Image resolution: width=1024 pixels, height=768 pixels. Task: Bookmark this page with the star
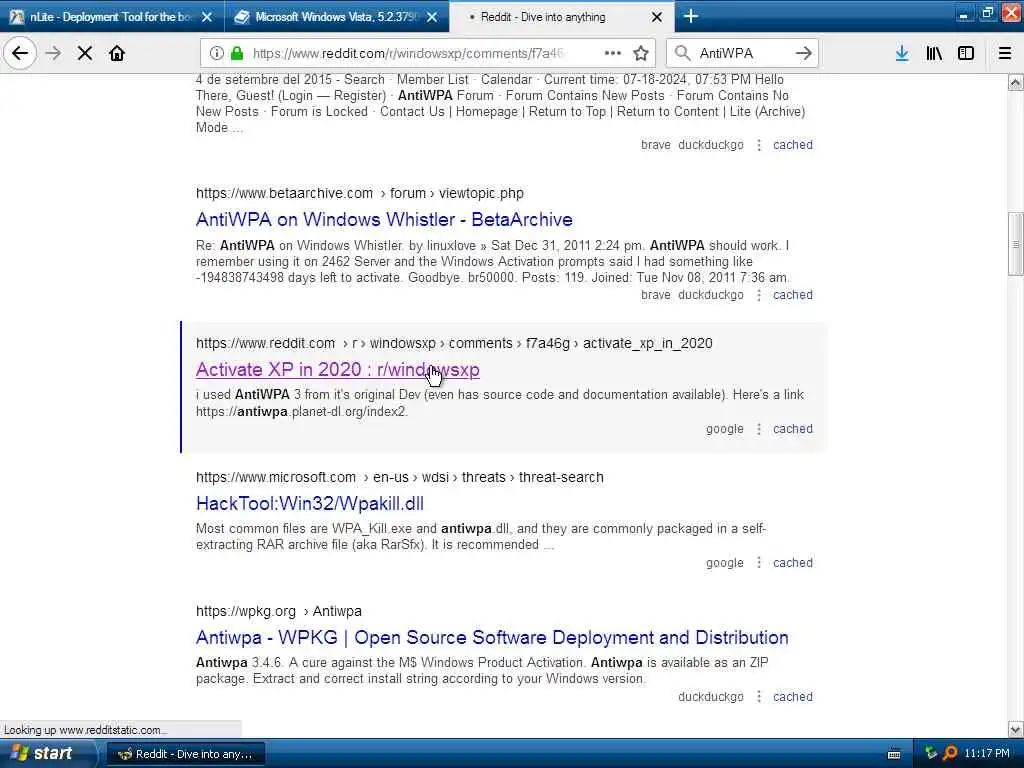[641, 53]
